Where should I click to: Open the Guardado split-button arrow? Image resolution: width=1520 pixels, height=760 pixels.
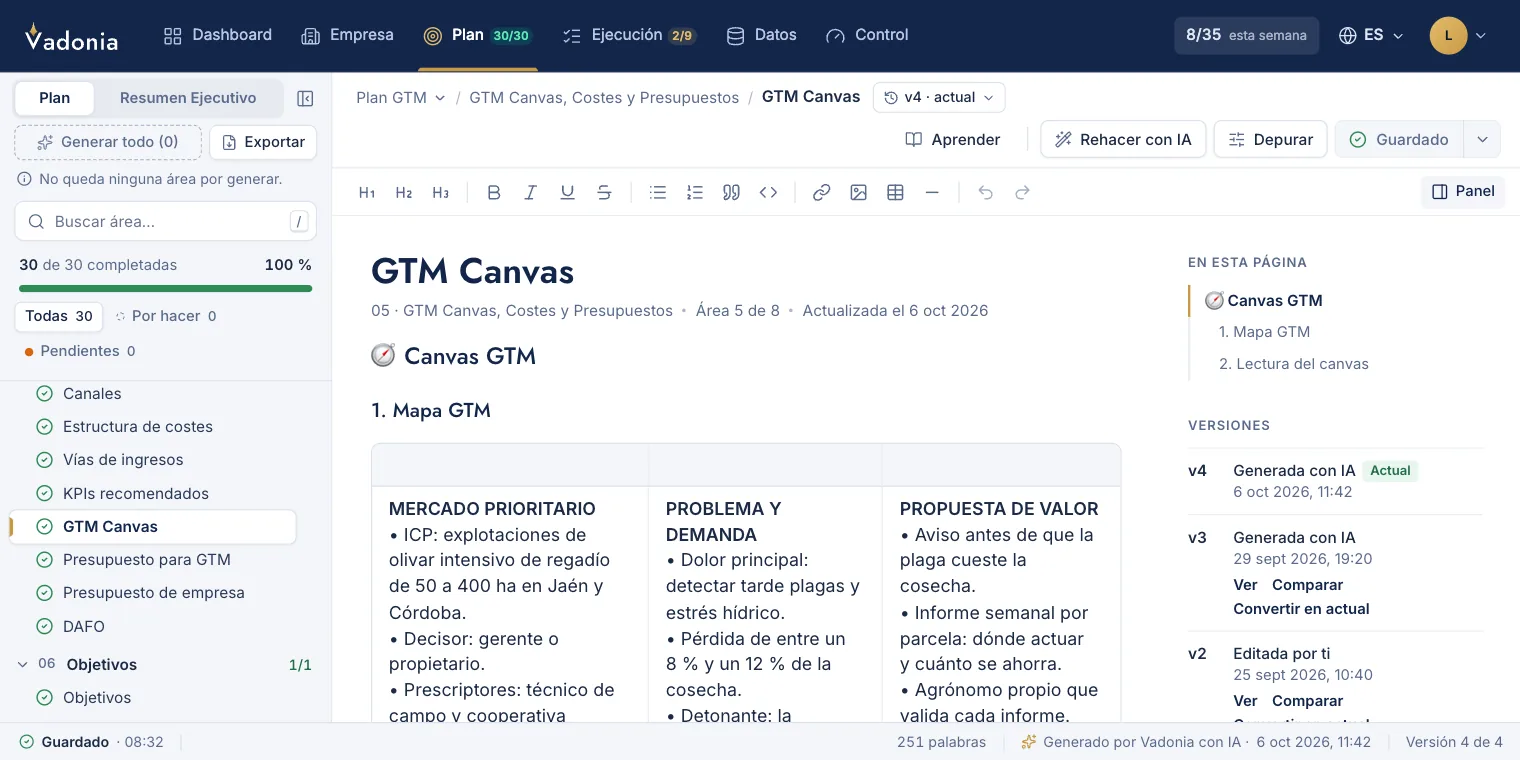pyautogui.click(x=1482, y=140)
